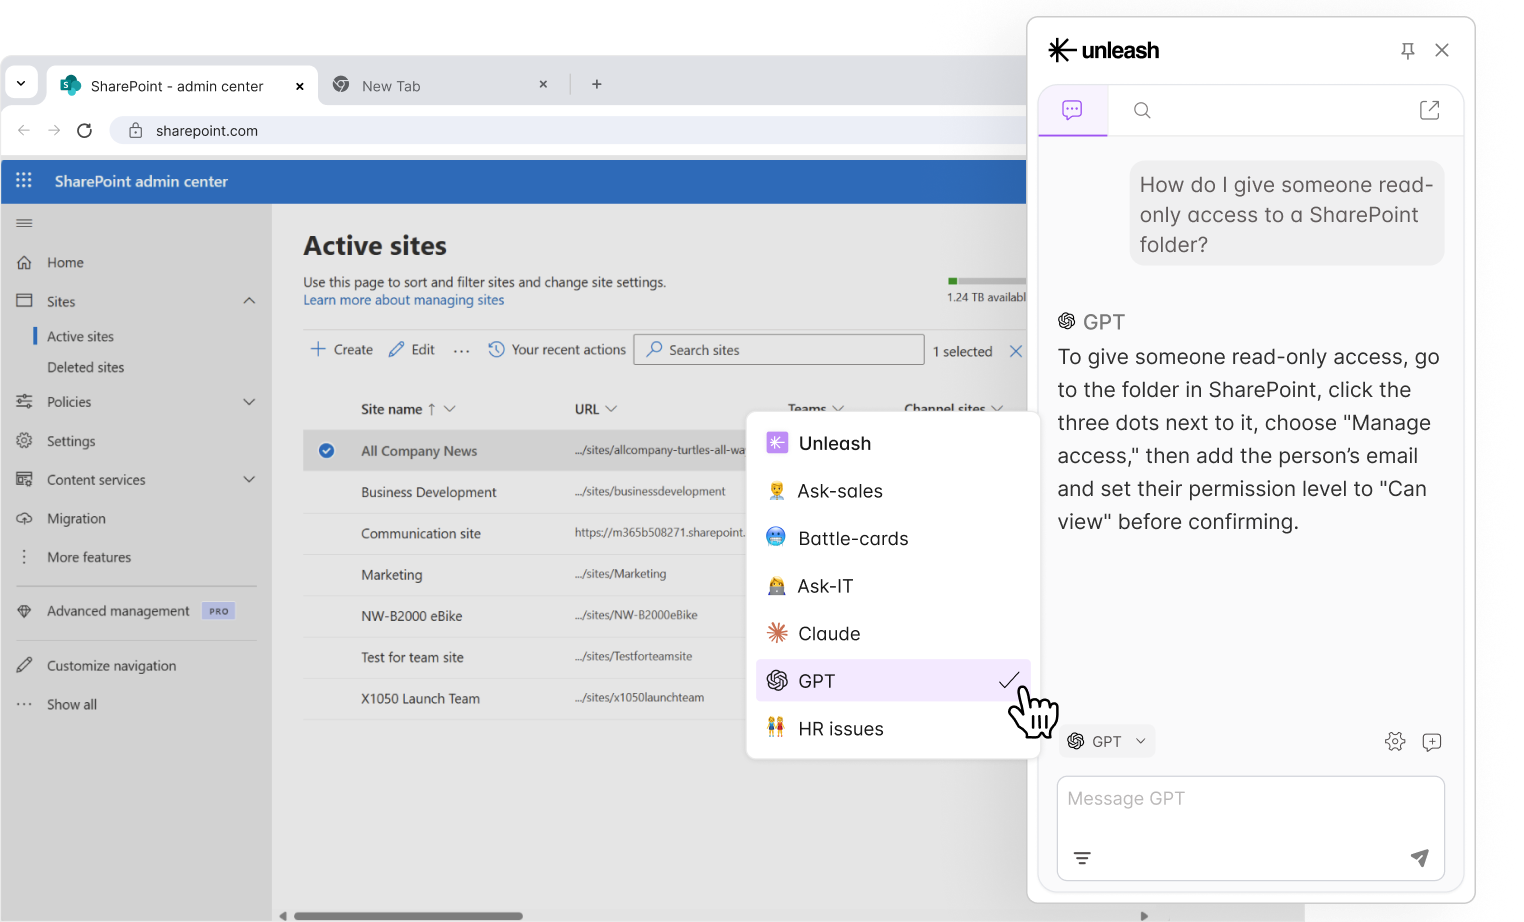Close the SharePoint - admin center tab
Screen dimensions: 1524x922
[x=300, y=87]
